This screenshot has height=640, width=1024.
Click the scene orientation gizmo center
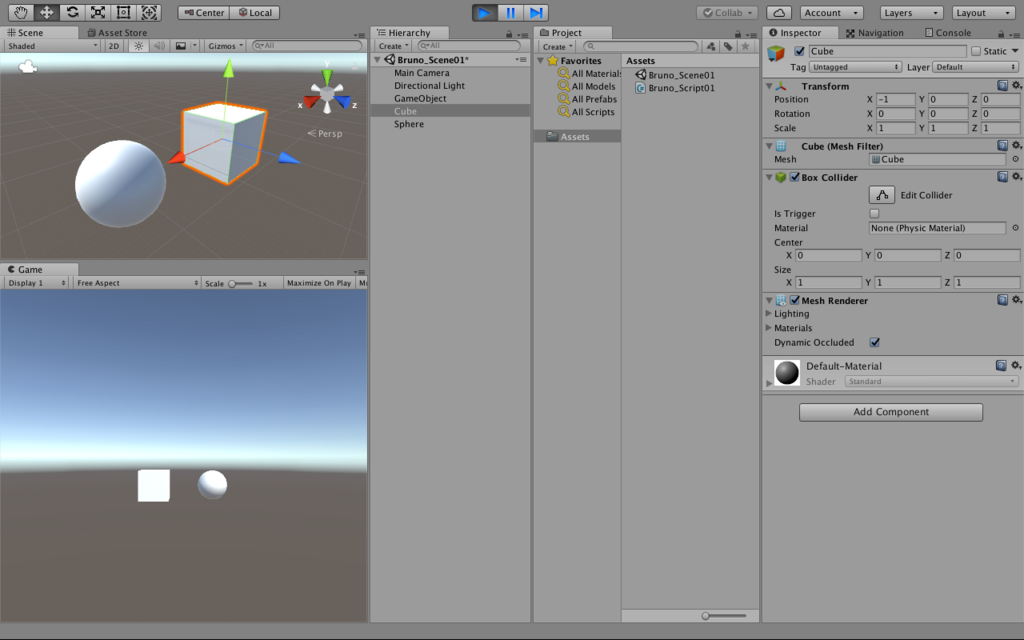tap(327, 93)
